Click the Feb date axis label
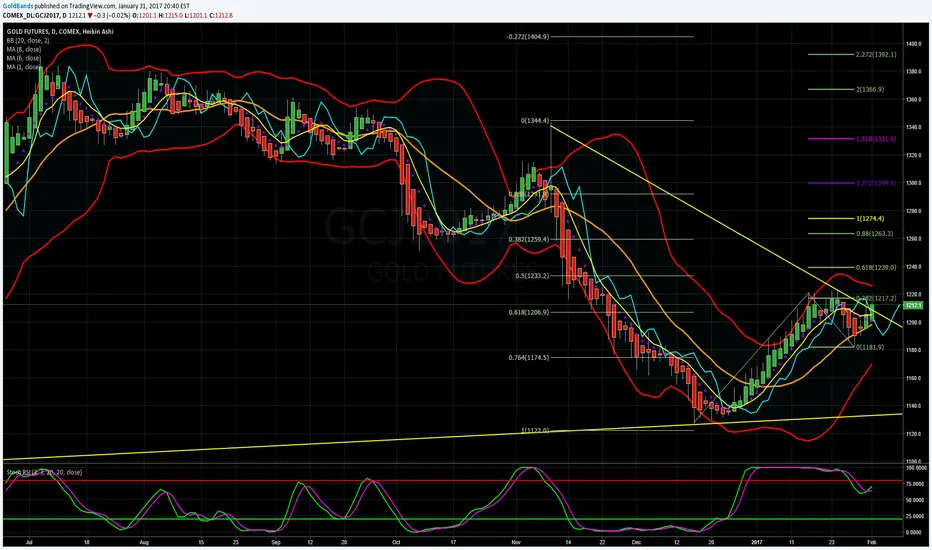Image resolution: width=932 pixels, height=550 pixels. 871,542
